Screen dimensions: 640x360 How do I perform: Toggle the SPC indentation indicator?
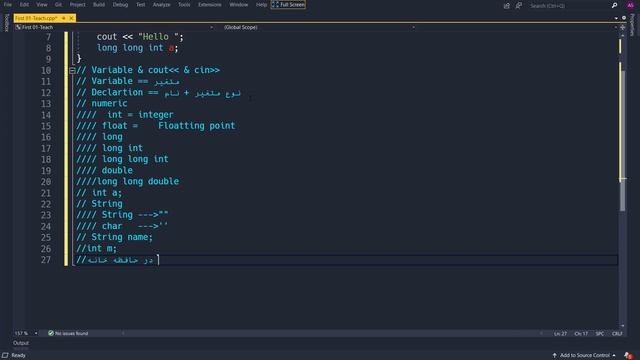pos(600,334)
